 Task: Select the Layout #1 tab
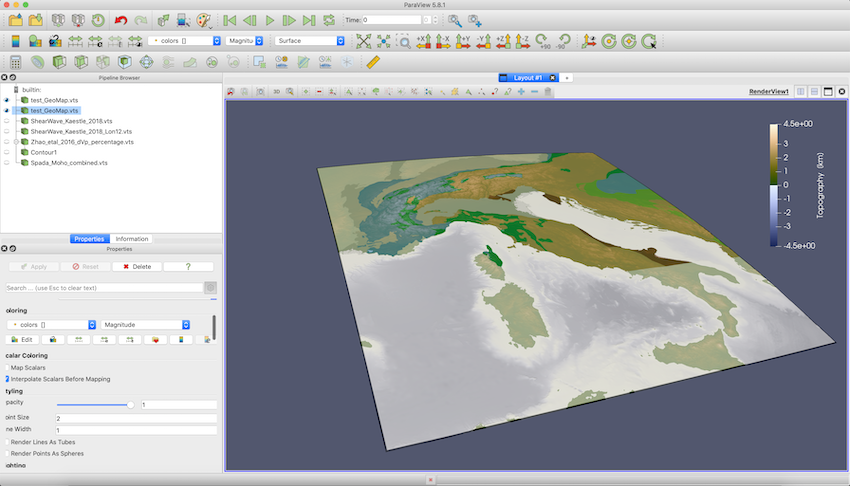tap(526, 77)
